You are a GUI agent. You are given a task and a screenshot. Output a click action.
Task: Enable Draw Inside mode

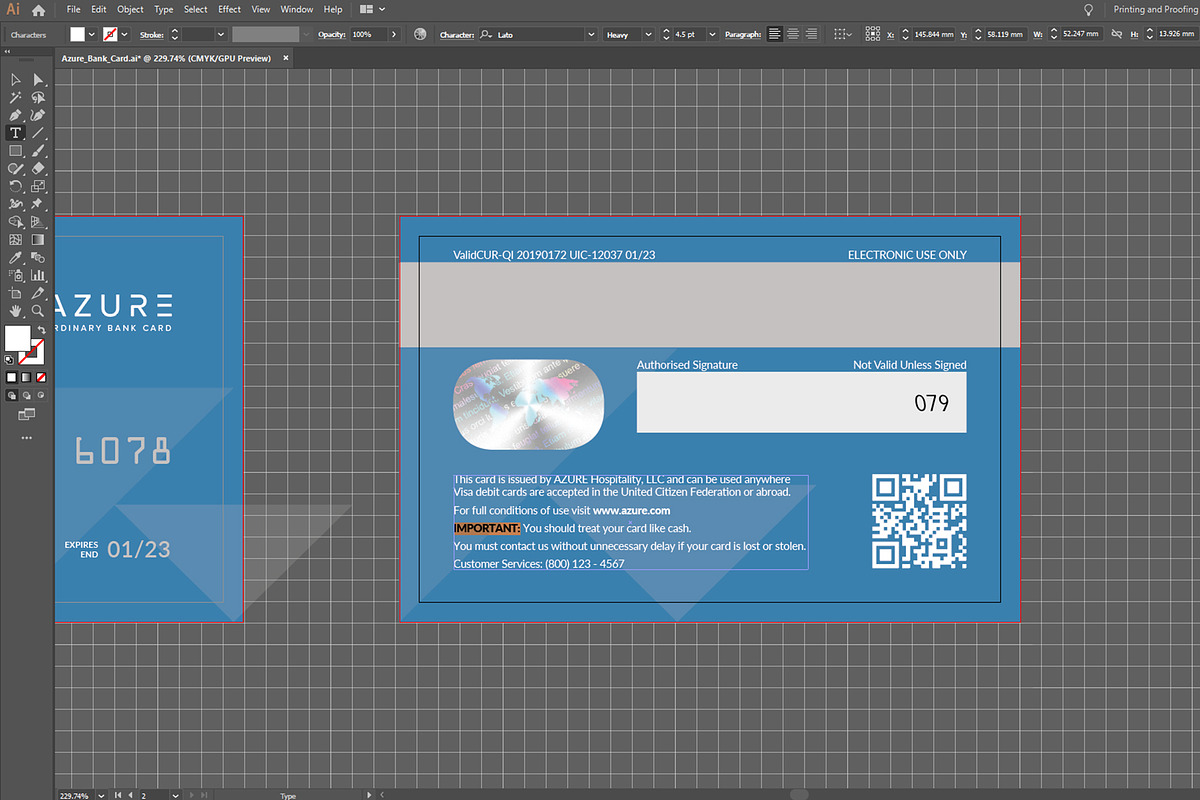[x=40, y=395]
